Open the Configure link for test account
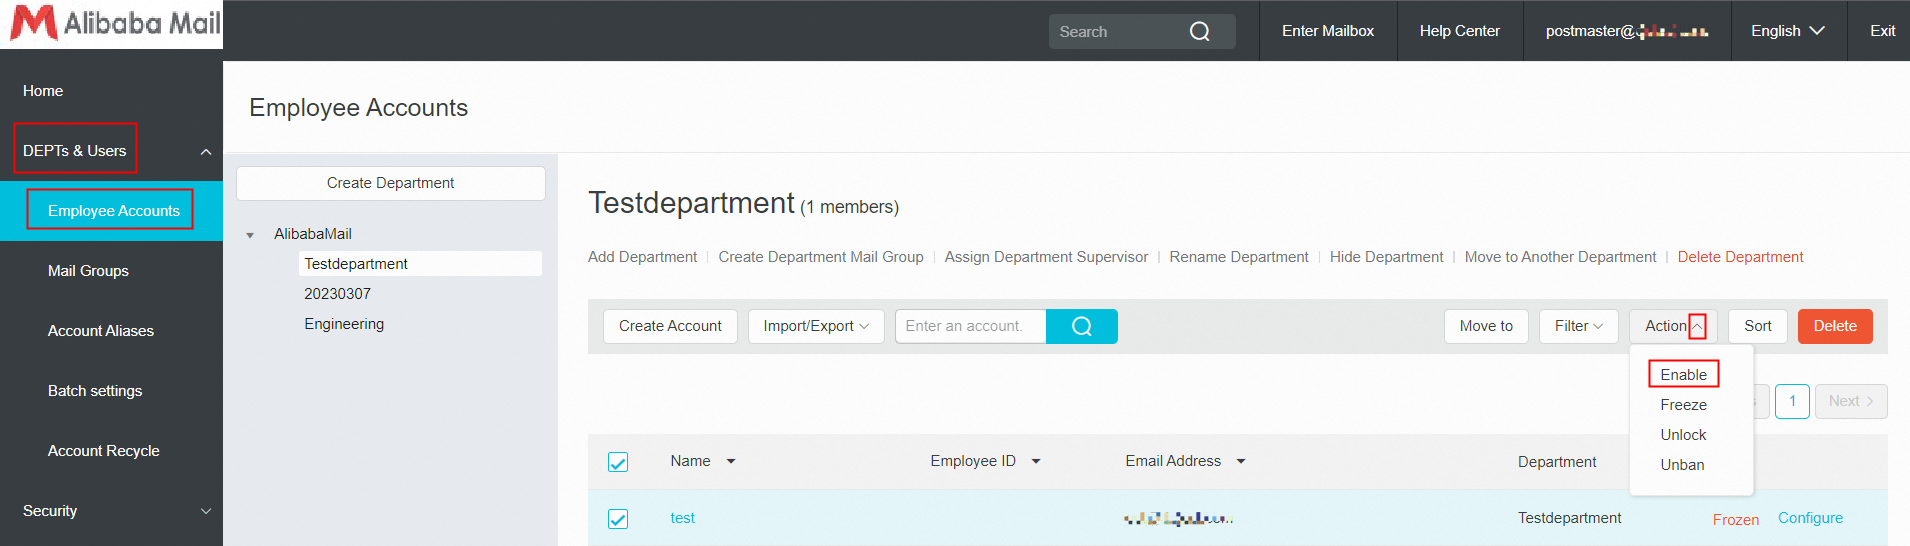 pyautogui.click(x=1810, y=518)
